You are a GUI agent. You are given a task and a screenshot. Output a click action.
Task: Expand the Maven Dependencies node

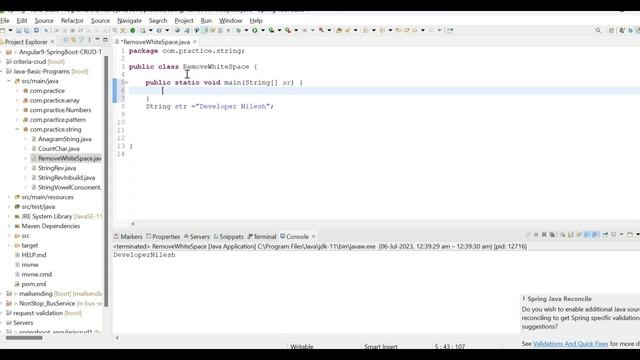pos(9,226)
